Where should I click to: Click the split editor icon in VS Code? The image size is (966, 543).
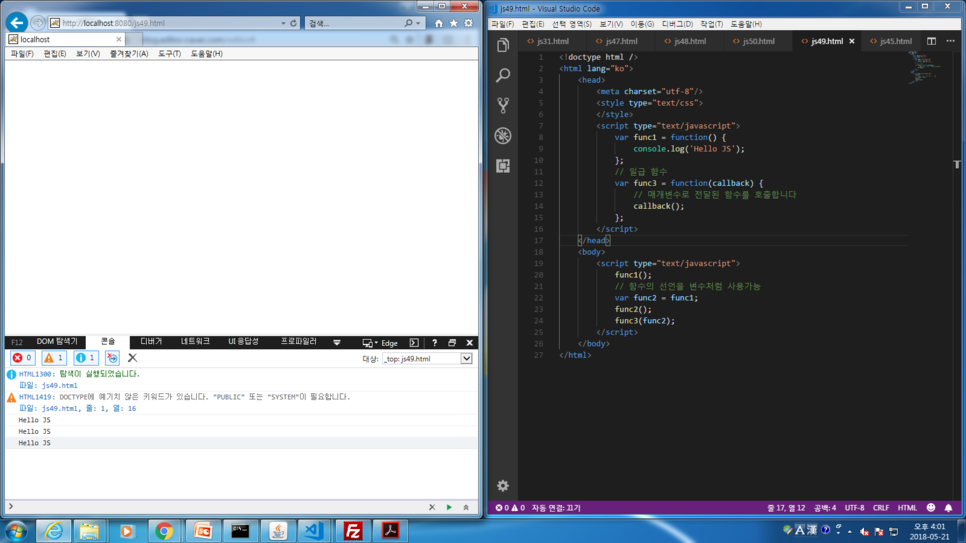click(x=932, y=41)
